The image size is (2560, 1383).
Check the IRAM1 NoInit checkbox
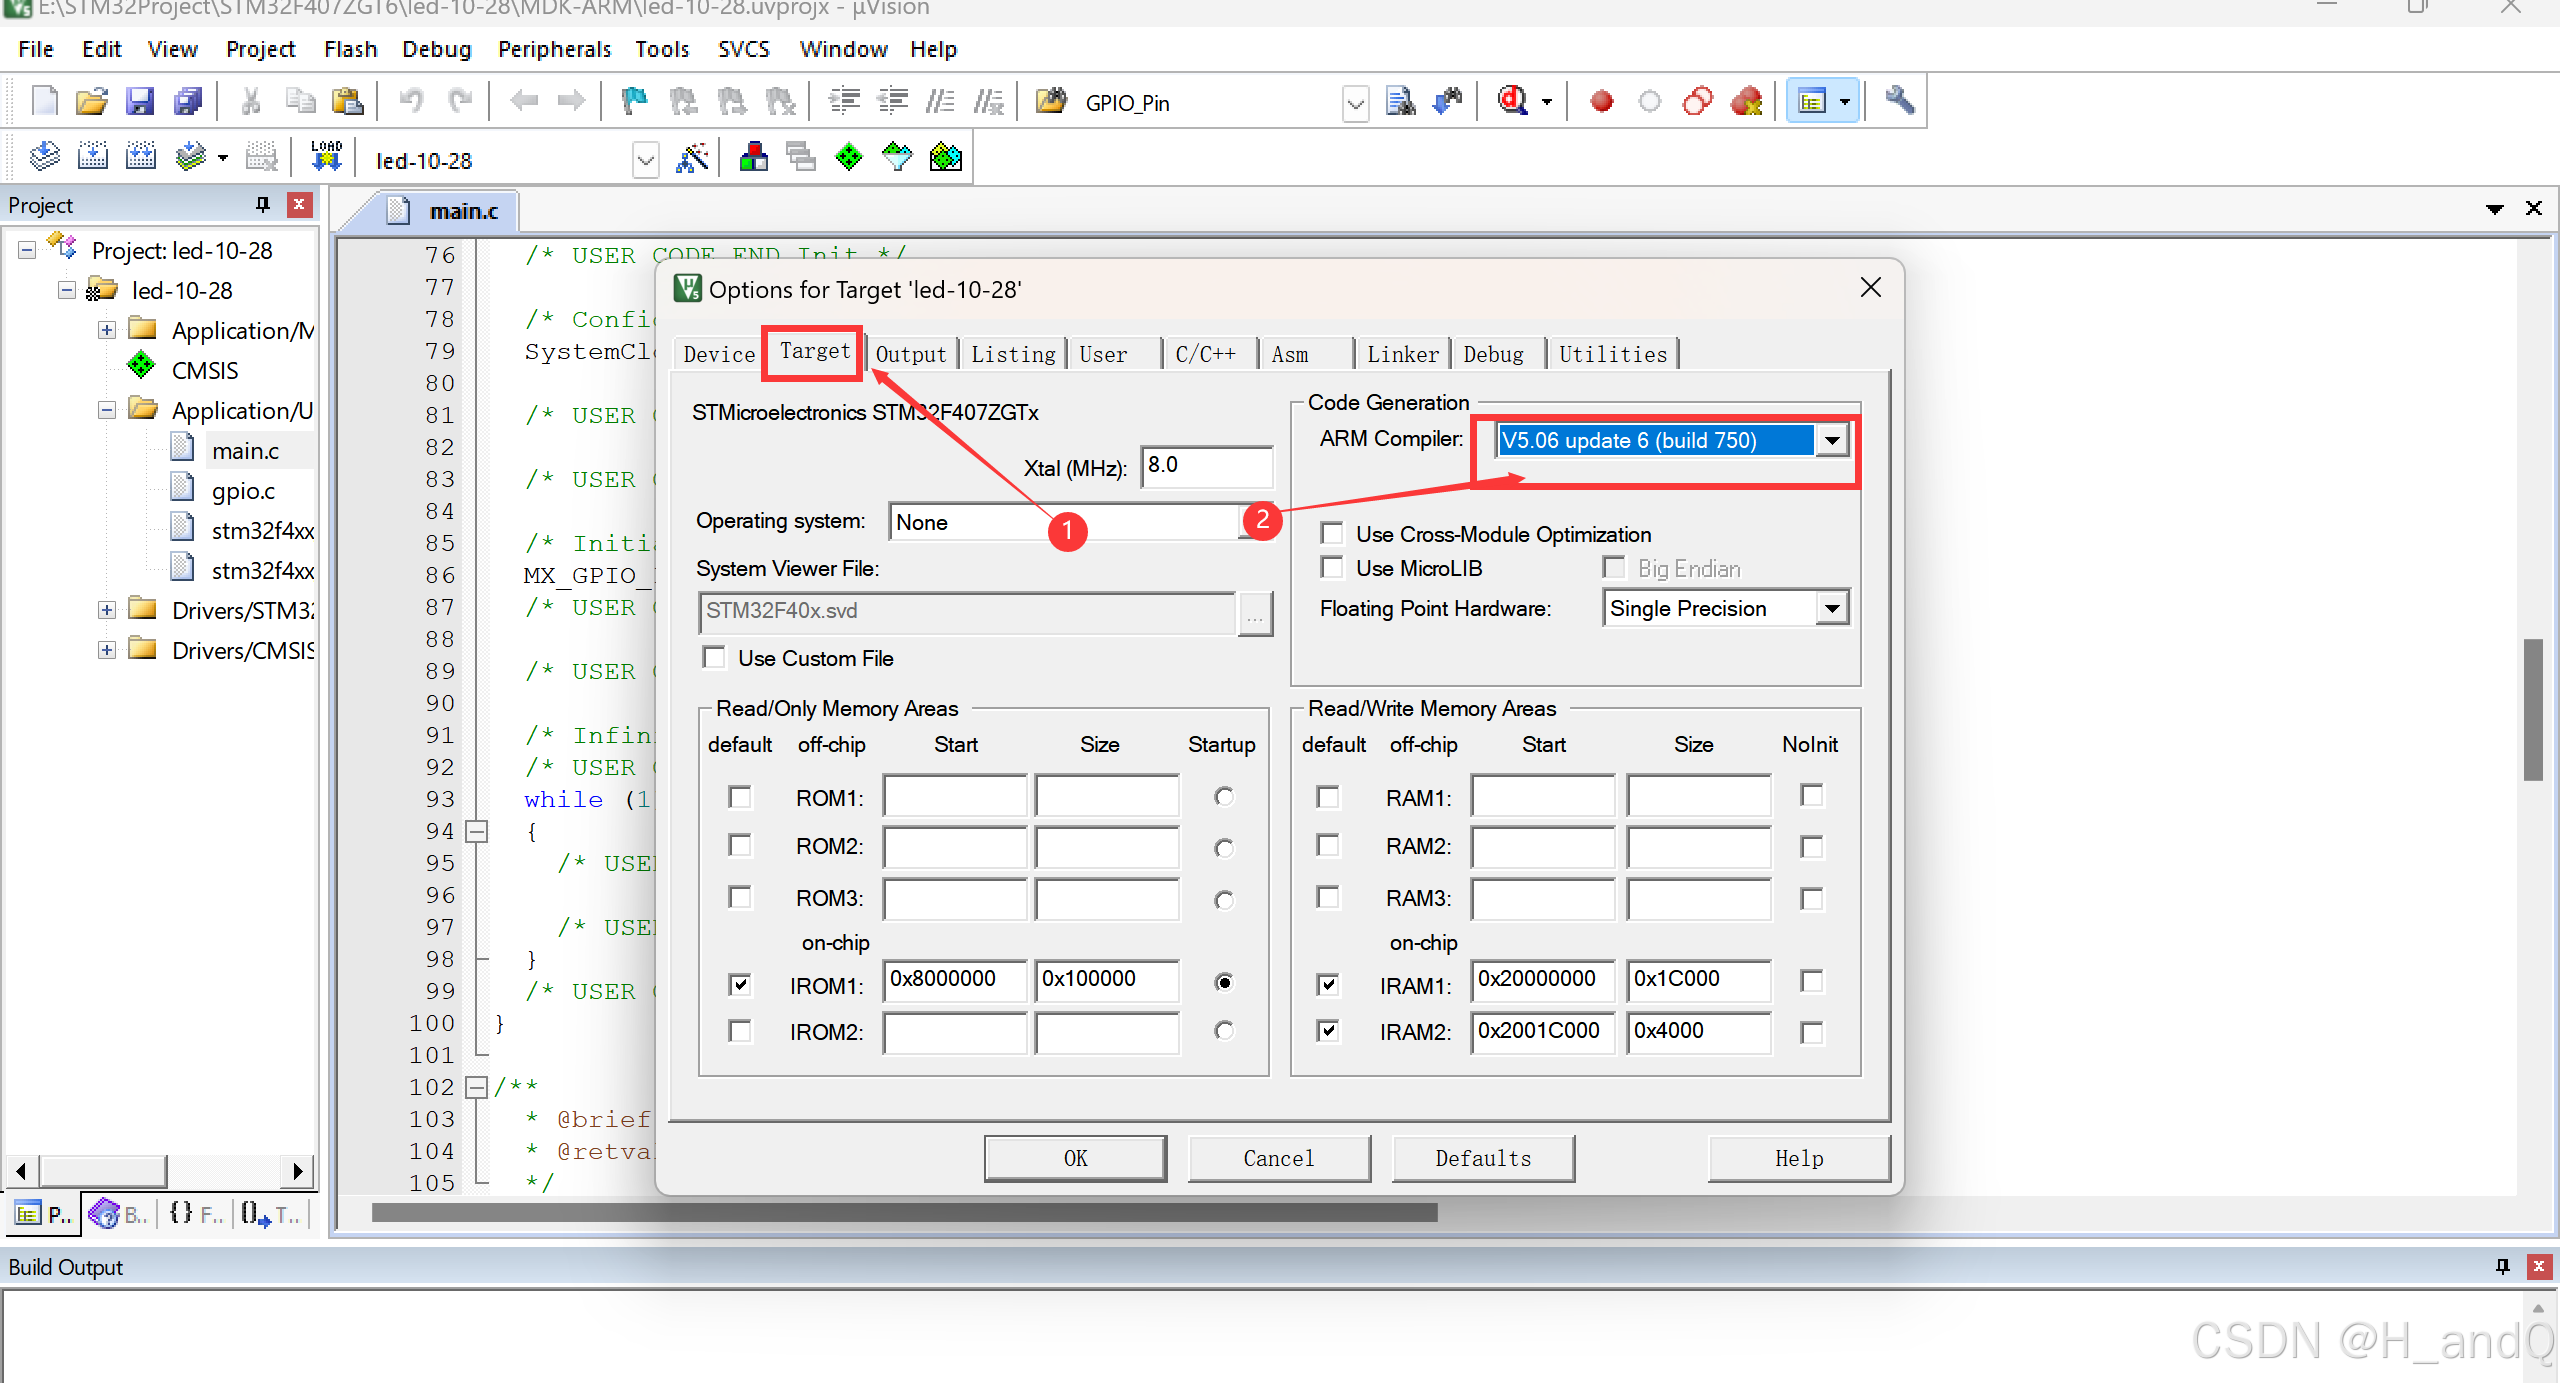tap(1811, 982)
